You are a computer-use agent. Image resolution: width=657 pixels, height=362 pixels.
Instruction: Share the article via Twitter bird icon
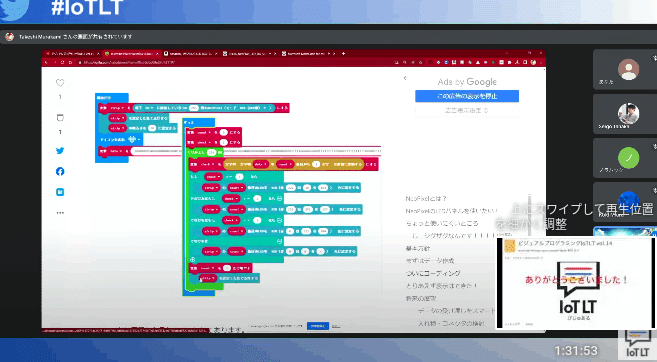pos(60,151)
